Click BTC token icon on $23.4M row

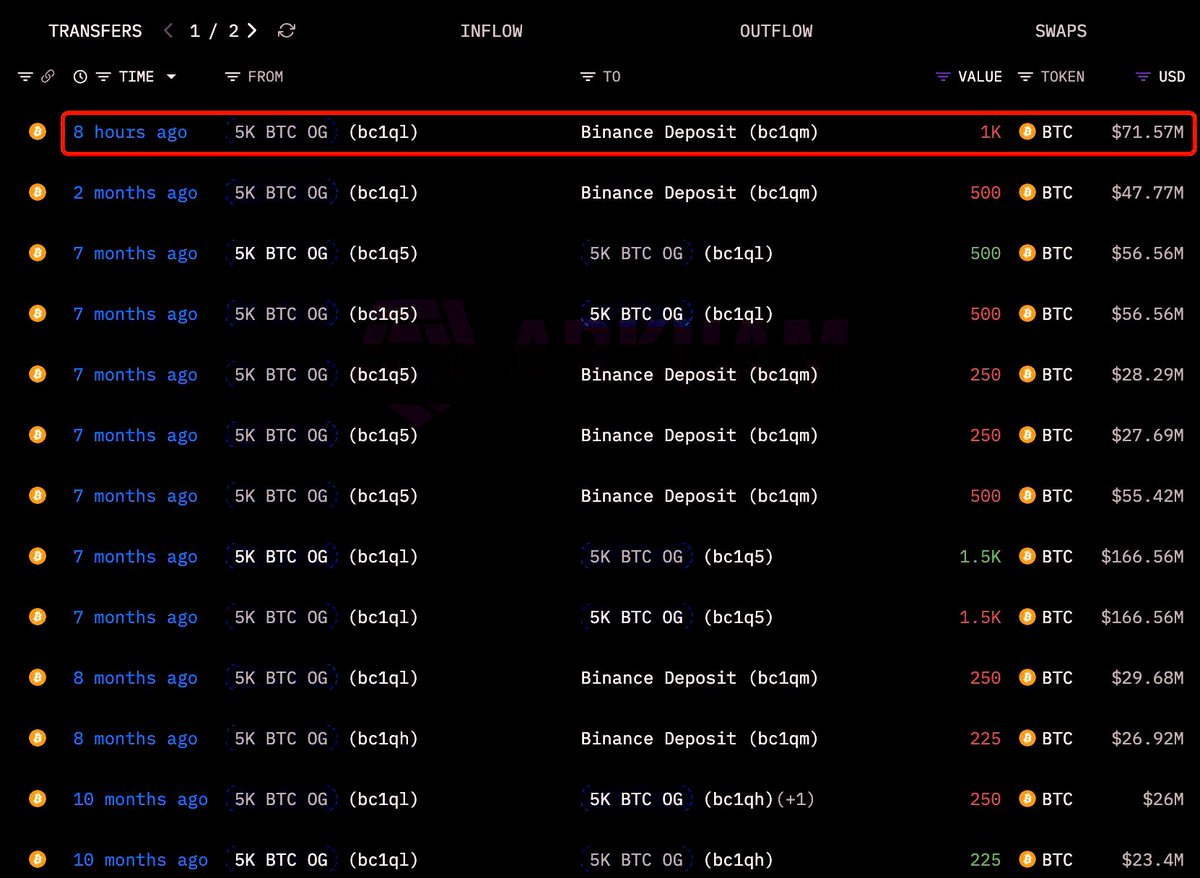pos(1027,859)
